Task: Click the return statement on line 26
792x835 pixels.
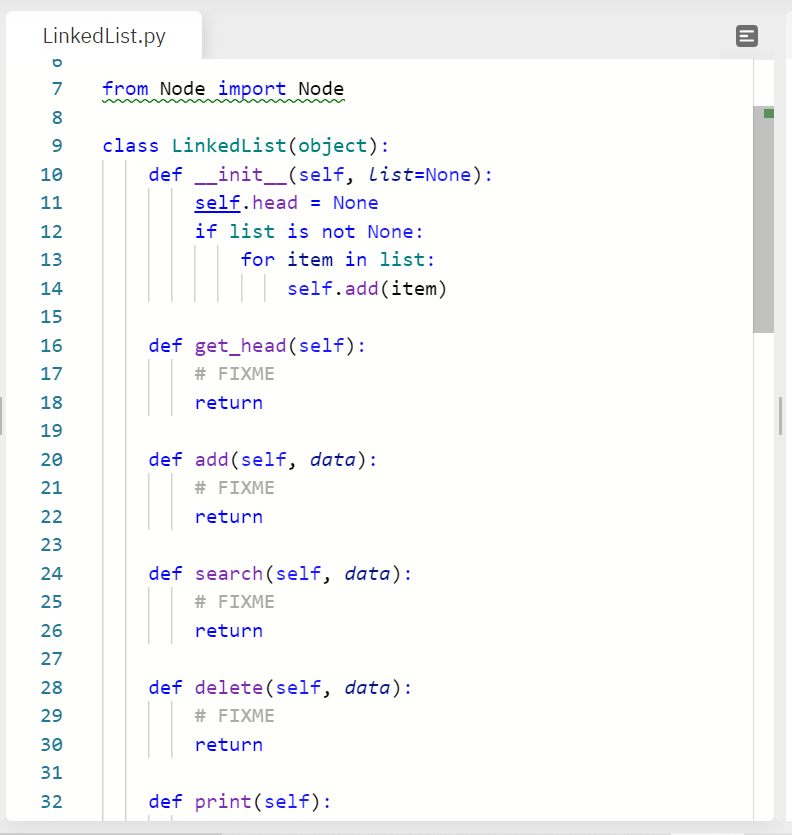Action: click(229, 631)
